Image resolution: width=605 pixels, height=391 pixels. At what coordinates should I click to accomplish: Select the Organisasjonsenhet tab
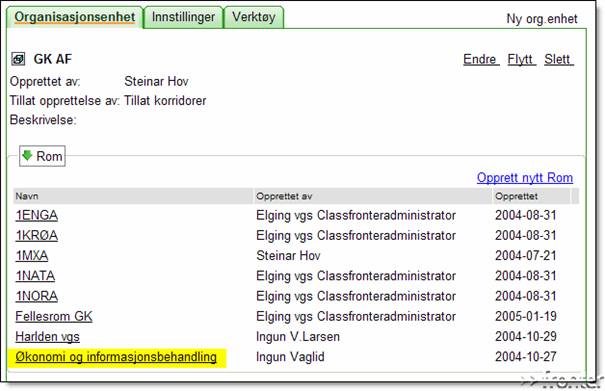(x=75, y=17)
